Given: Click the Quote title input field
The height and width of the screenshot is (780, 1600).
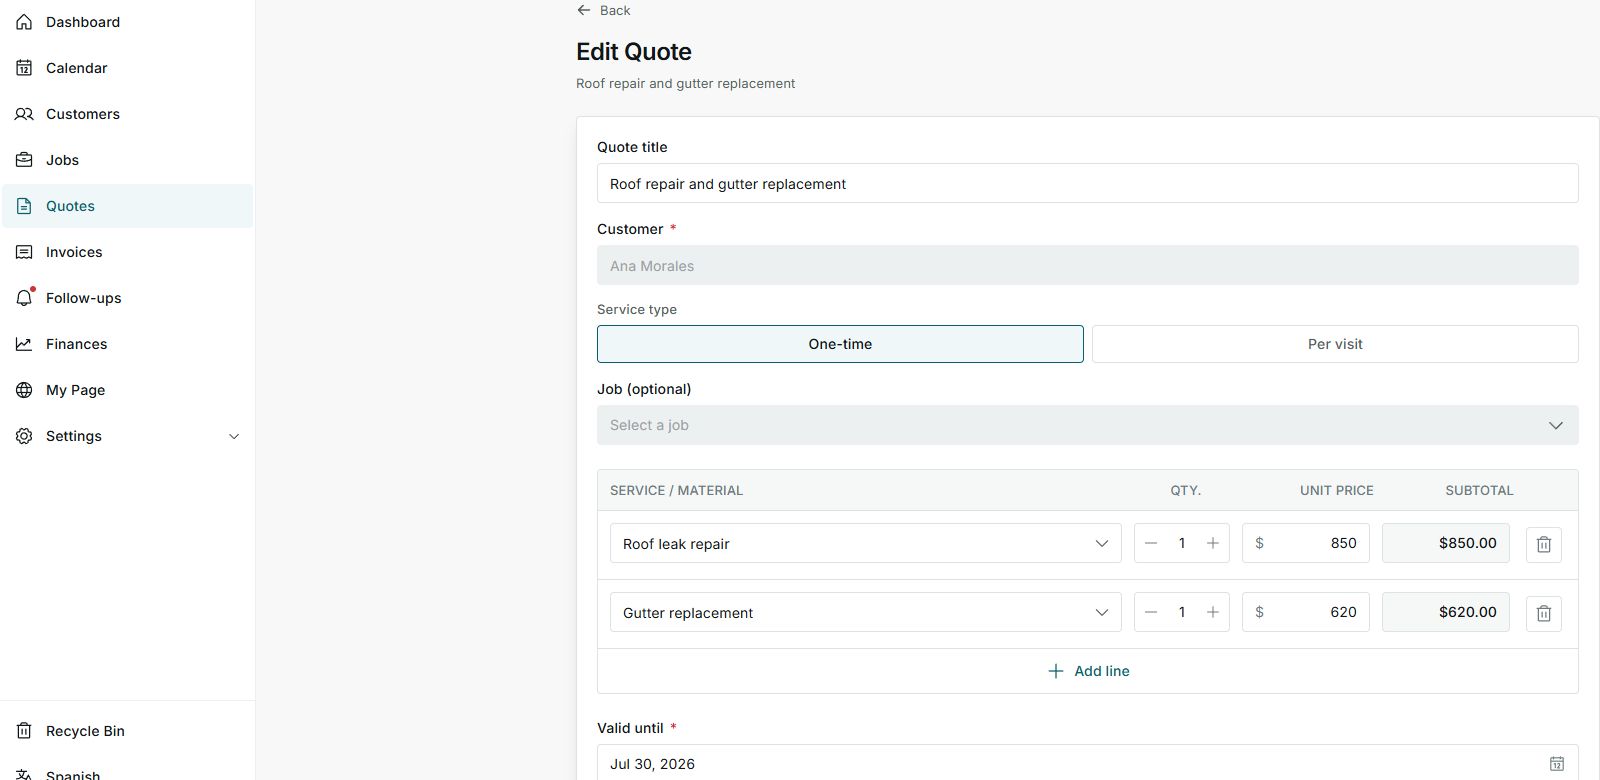Looking at the screenshot, I should coord(1088,183).
